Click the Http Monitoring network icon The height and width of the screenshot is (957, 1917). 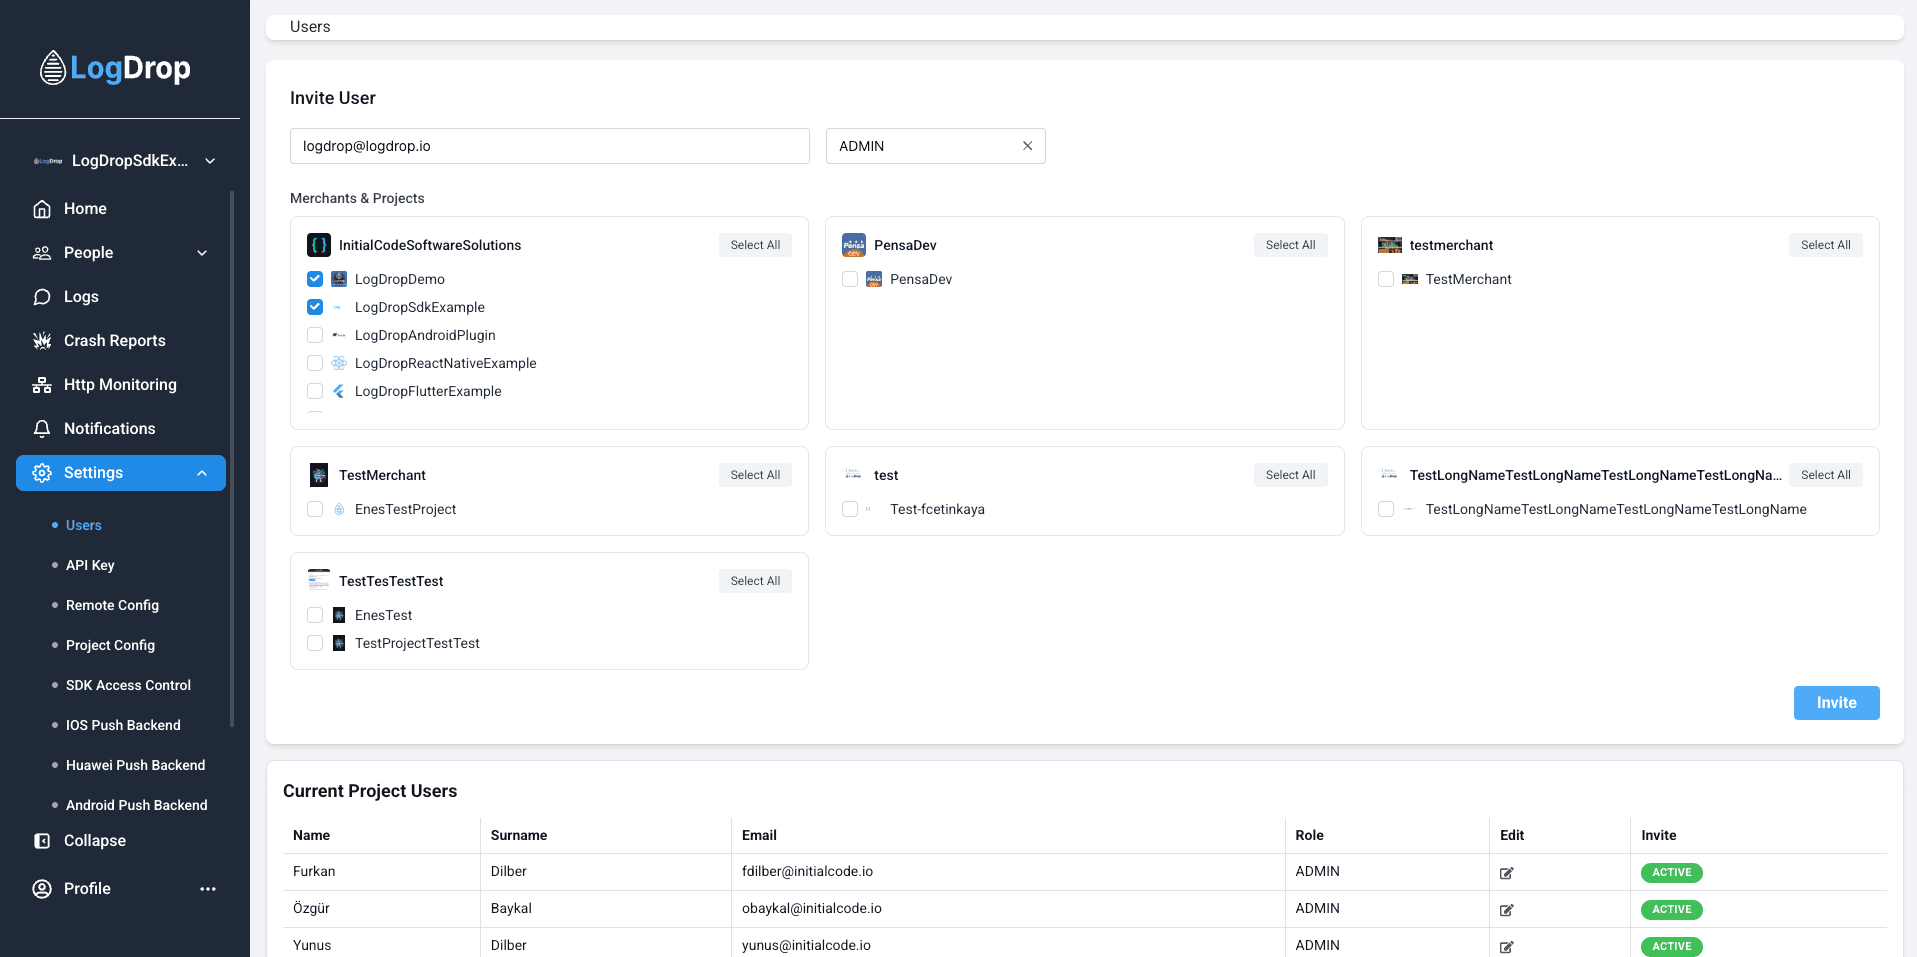[x=42, y=385]
